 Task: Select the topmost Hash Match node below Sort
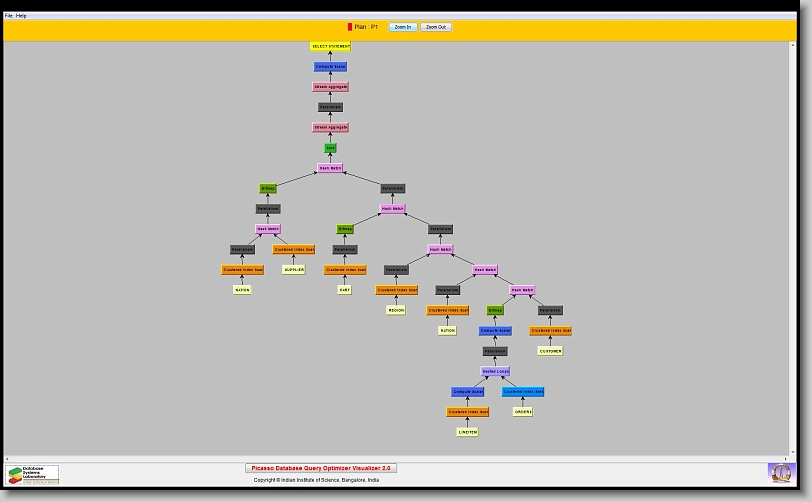point(330,168)
